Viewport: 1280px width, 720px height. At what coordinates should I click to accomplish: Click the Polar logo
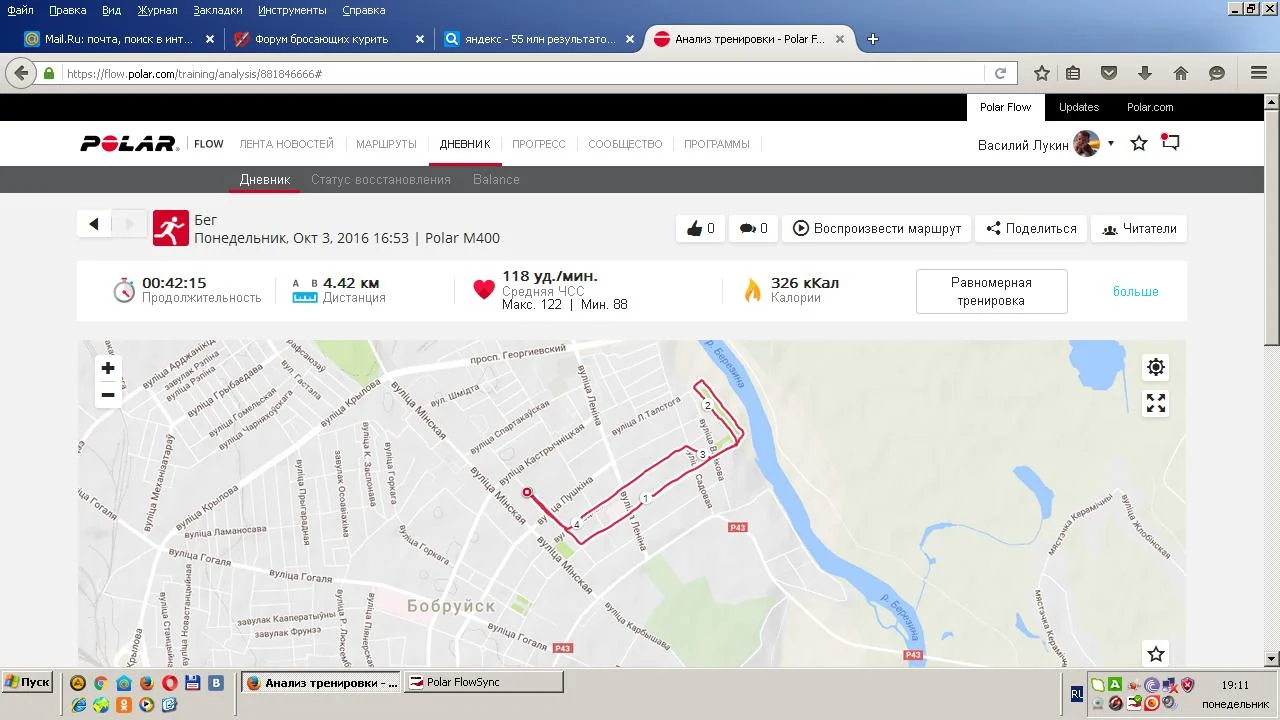pyautogui.click(x=129, y=144)
